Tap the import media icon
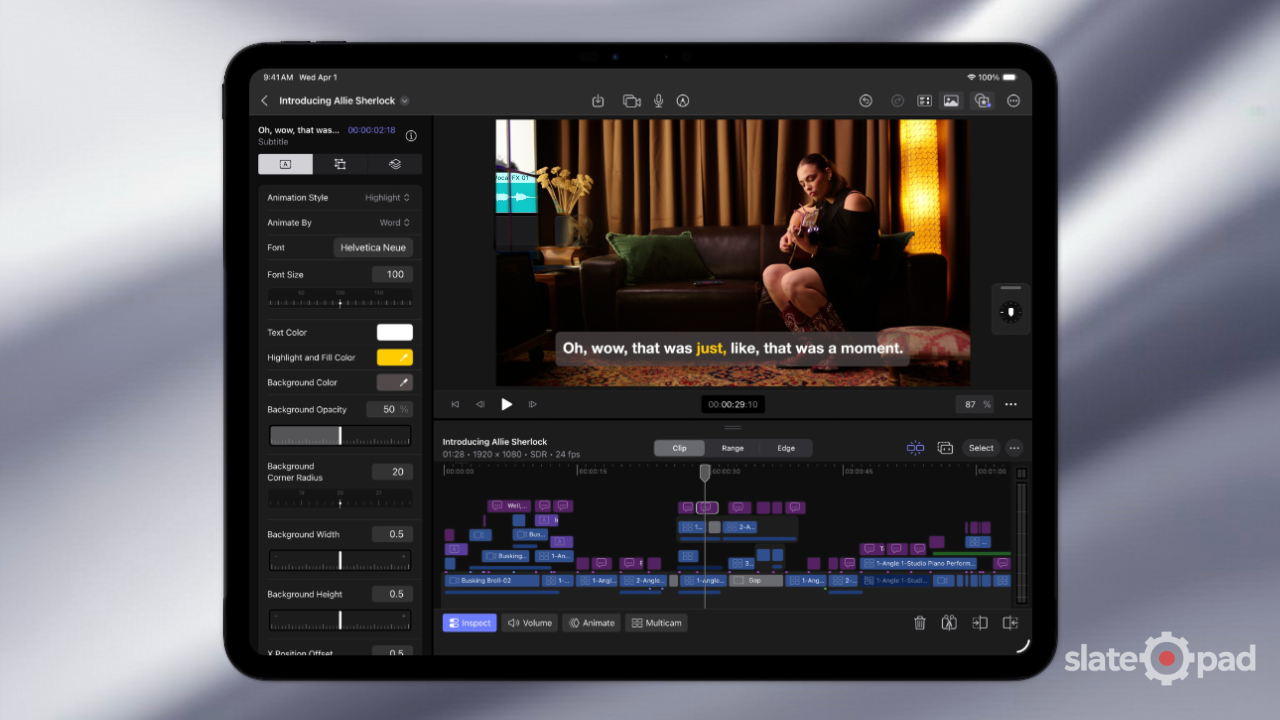Image resolution: width=1280 pixels, height=720 pixels. click(x=598, y=101)
